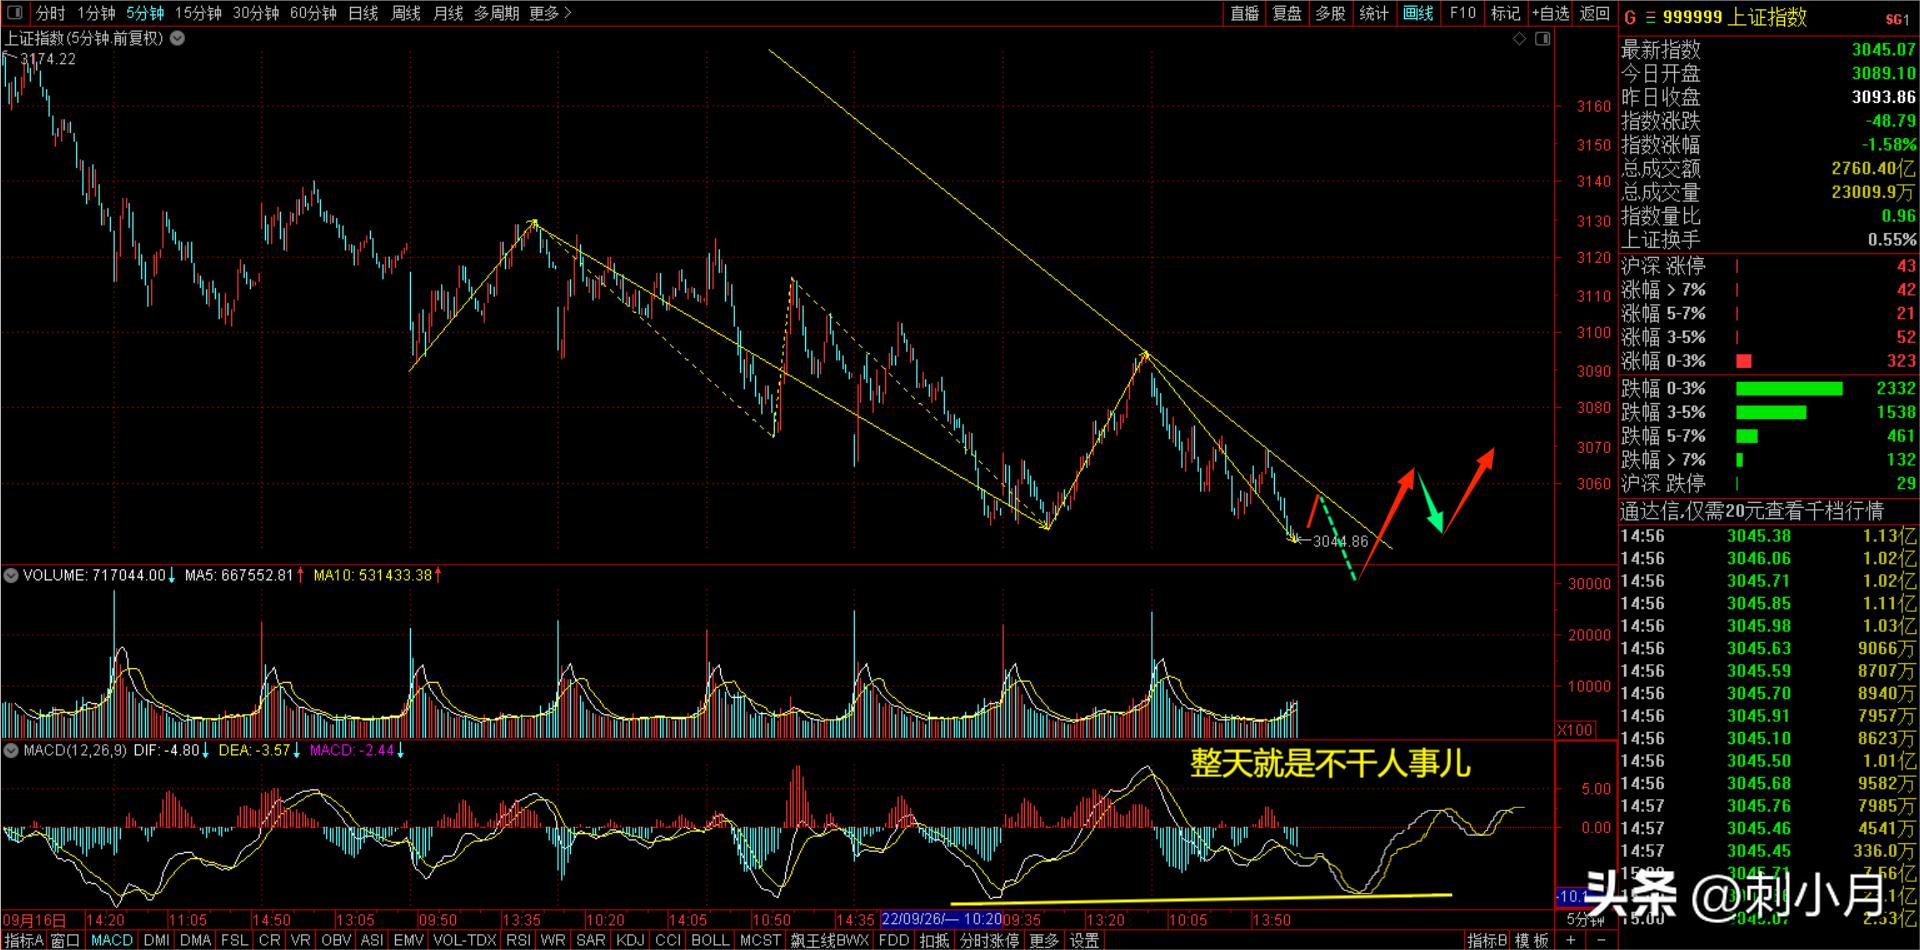
Task: Expand the MACD indicator options
Action: point(11,750)
